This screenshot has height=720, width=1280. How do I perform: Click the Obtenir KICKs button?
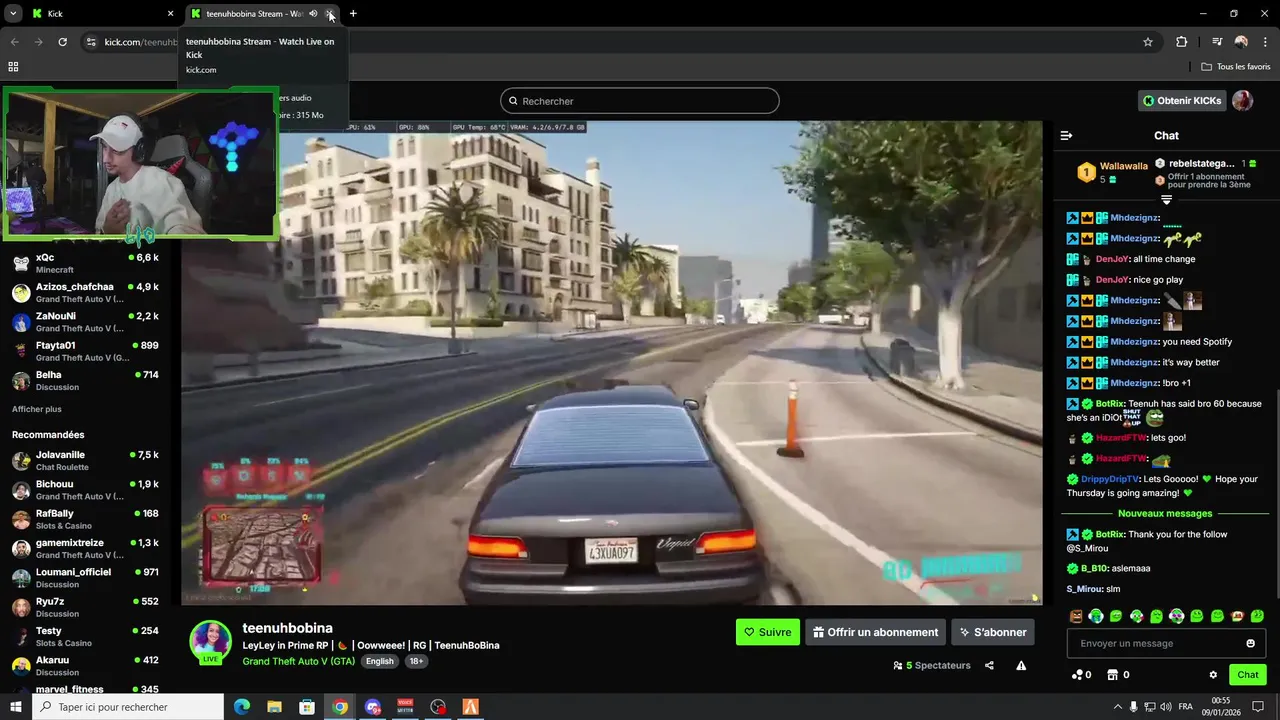coord(1183,101)
